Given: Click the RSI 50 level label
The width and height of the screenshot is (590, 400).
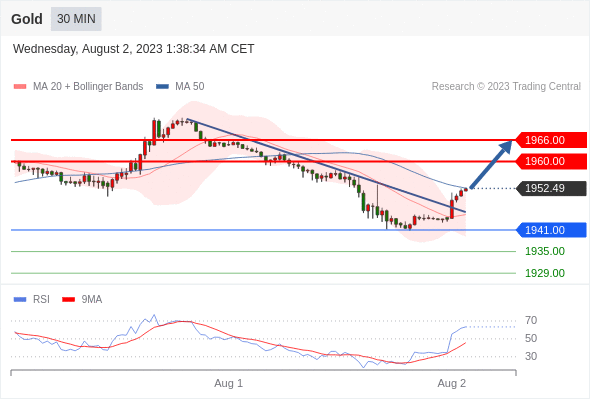Looking at the screenshot, I should pyautogui.click(x=531, y=338).
